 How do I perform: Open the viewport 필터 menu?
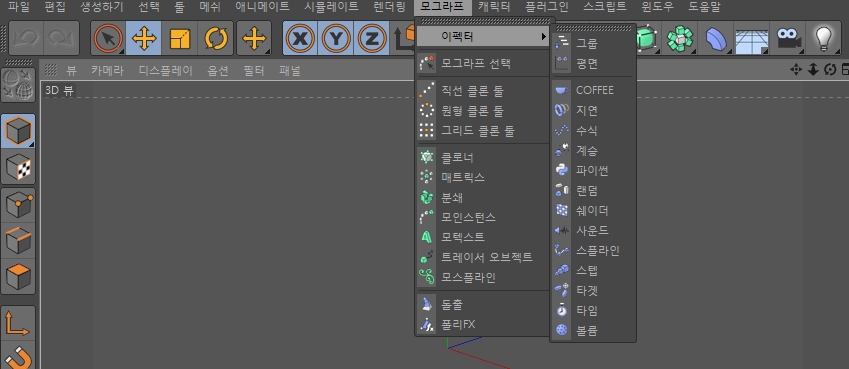(254, 70)
